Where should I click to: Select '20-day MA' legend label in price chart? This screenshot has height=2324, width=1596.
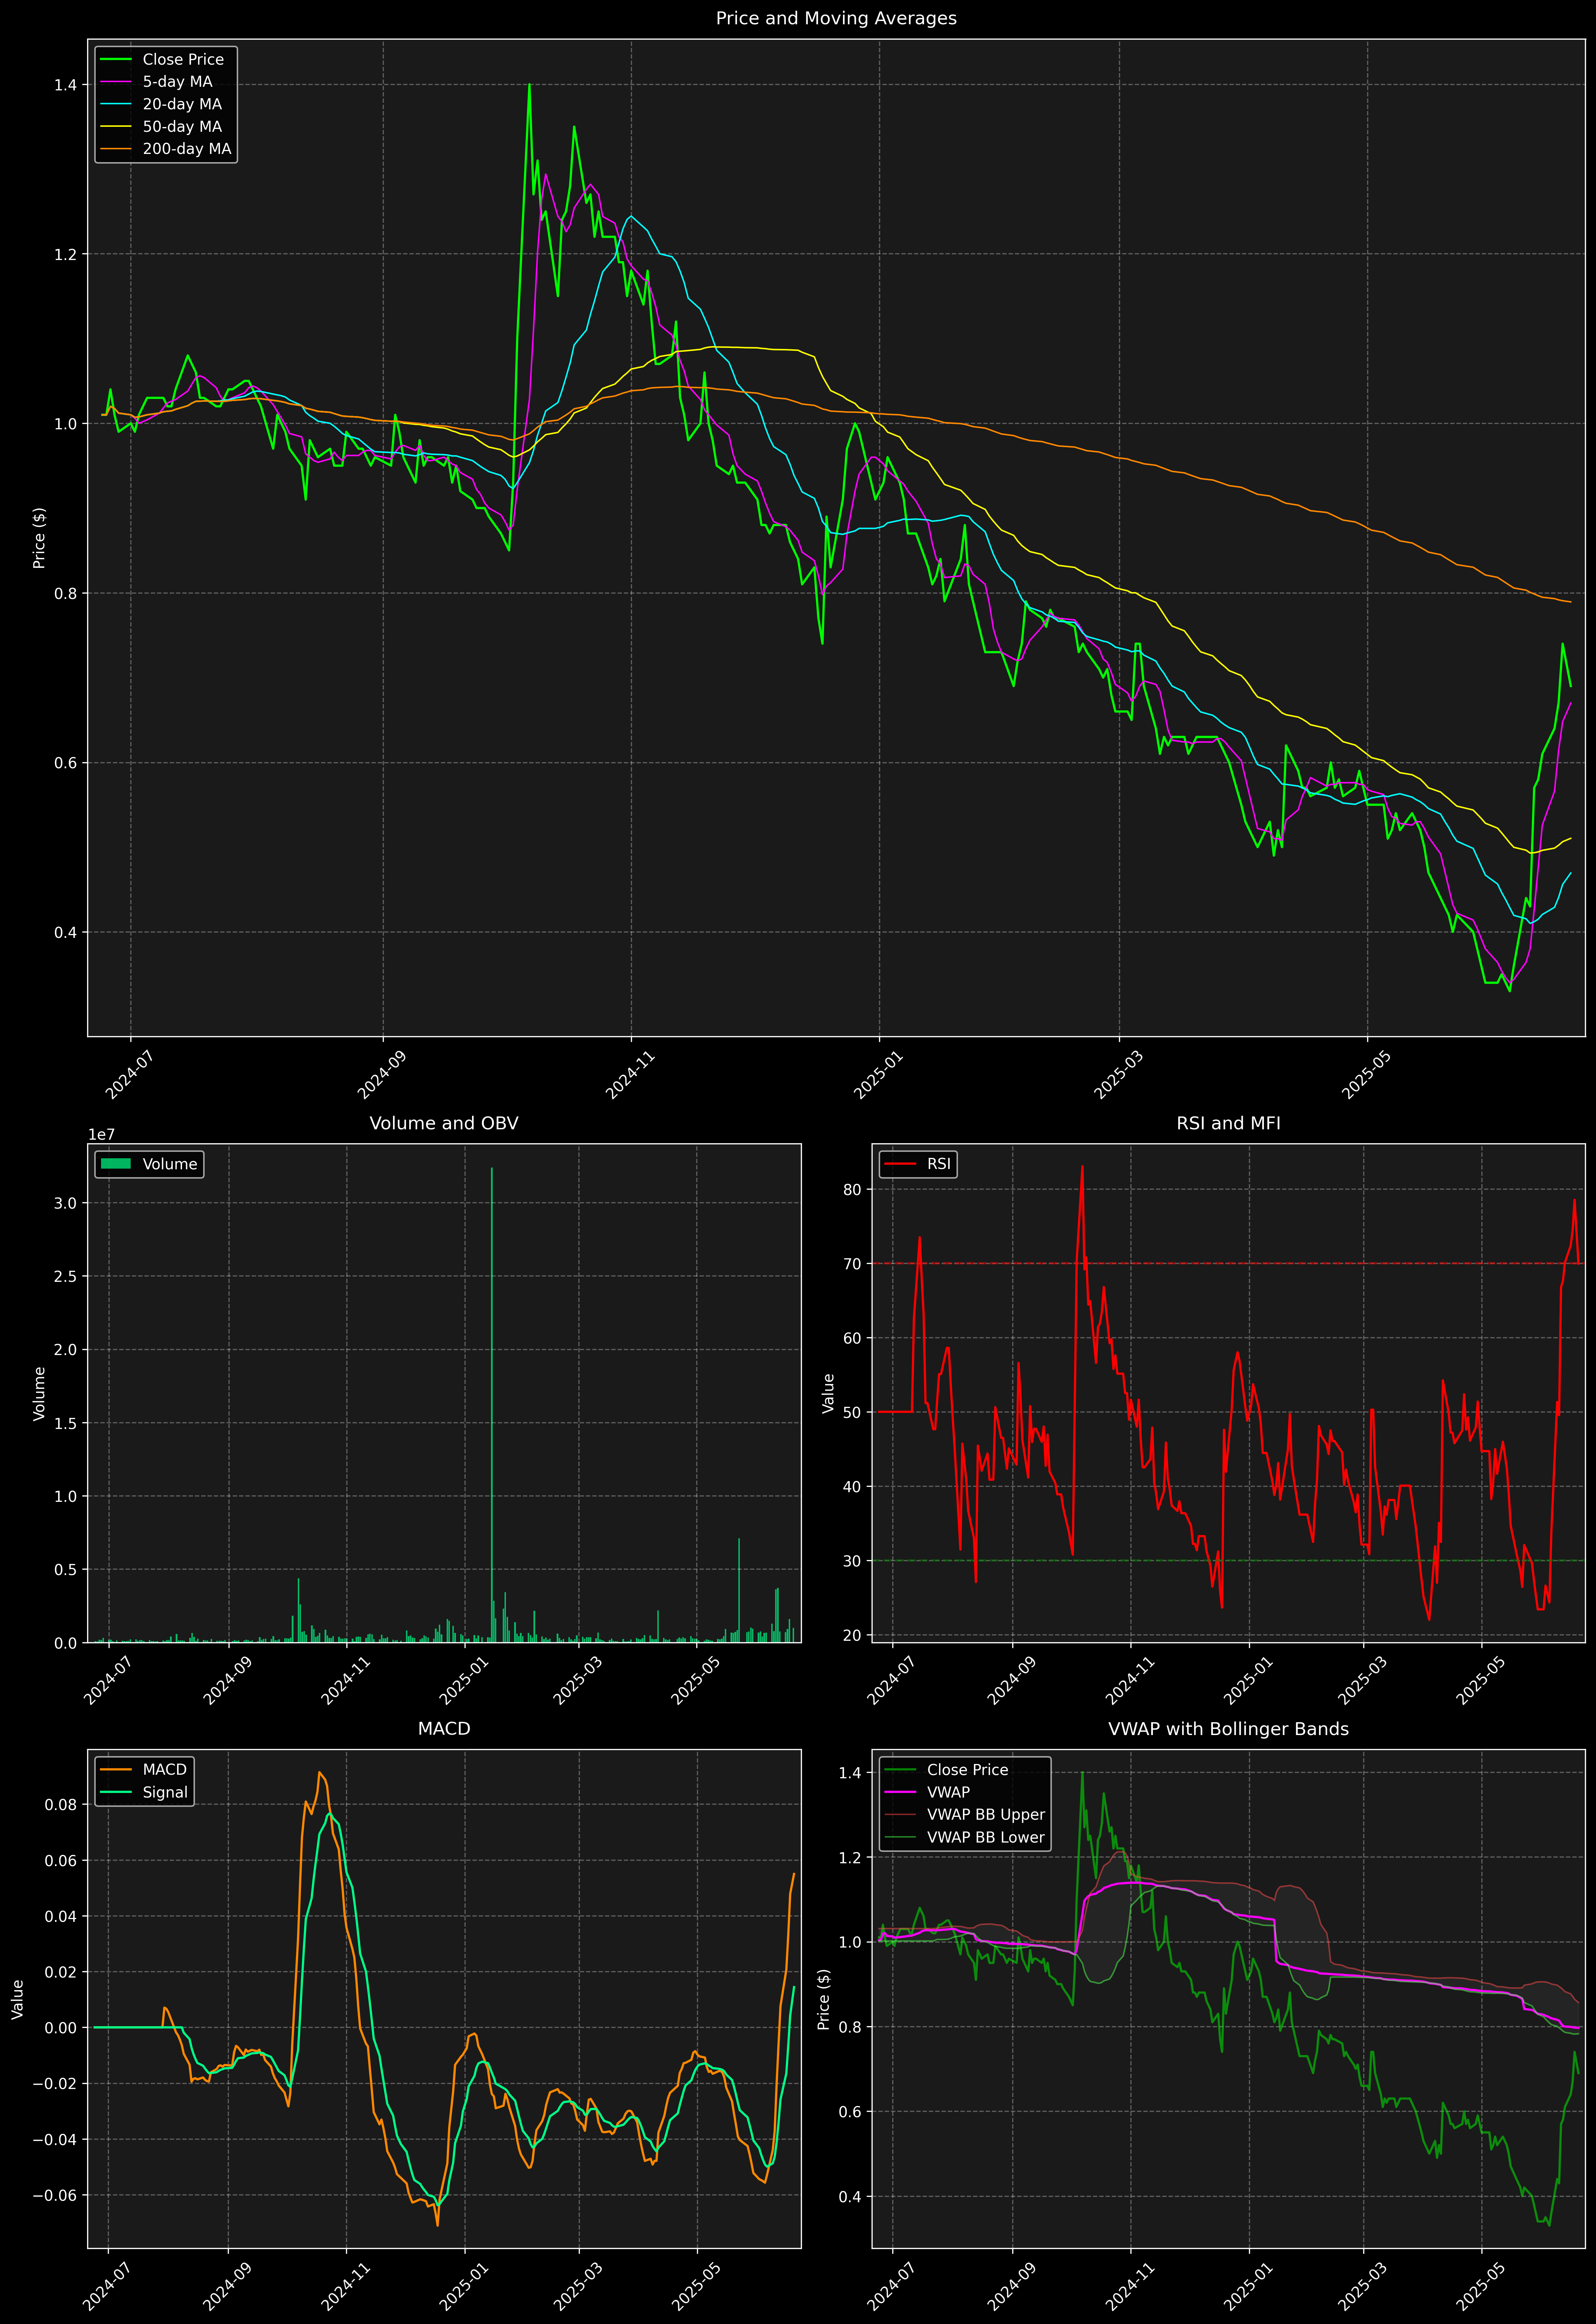pyautogui.click(x=182, y=104)
